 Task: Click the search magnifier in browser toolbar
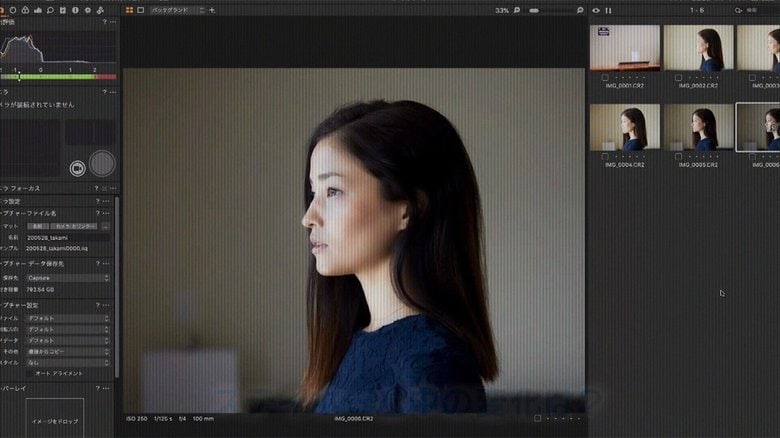click(x=739, y=10)
